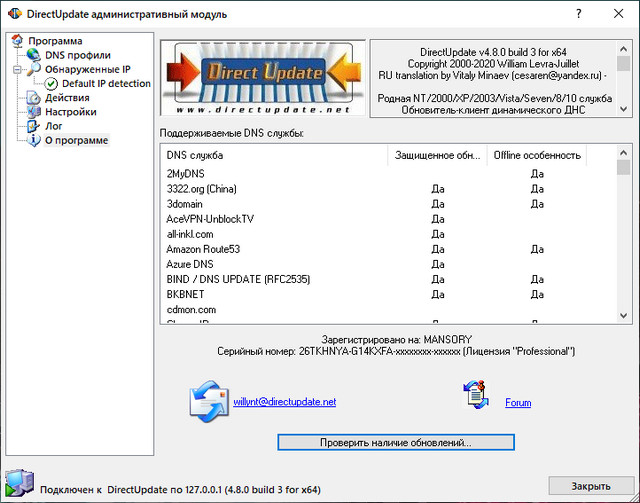Click the green checkmark icon for Default IP detection
The height and width of the screenshot is (503, 640).
point(51,84)
